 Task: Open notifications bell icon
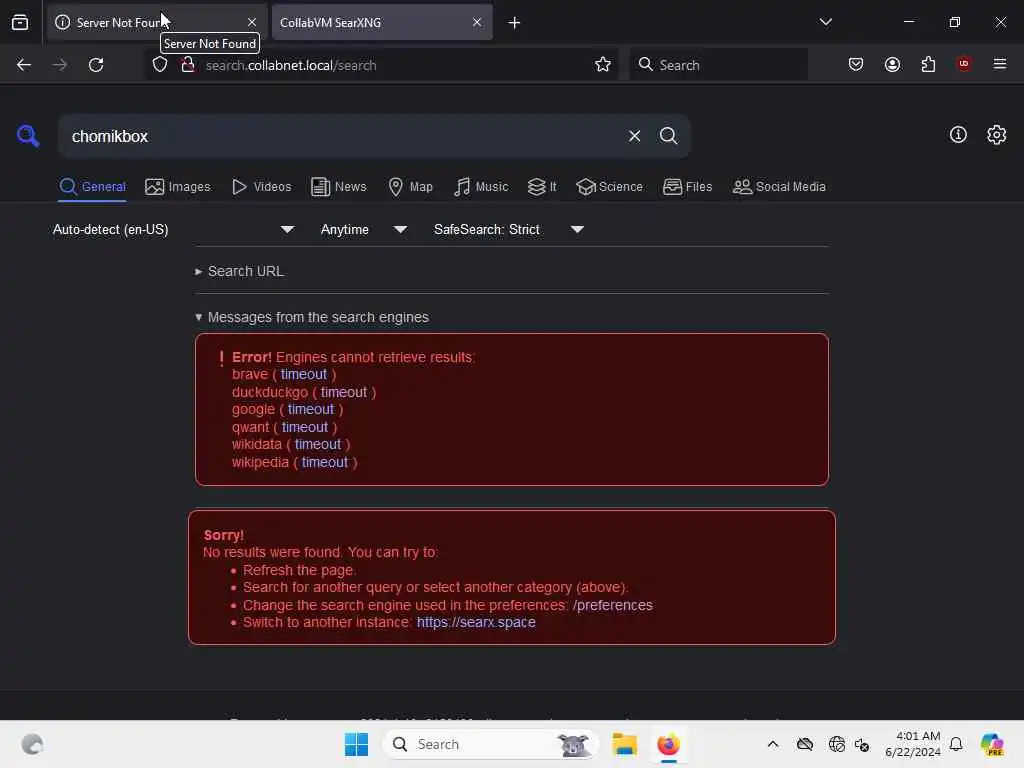point(956,744)
